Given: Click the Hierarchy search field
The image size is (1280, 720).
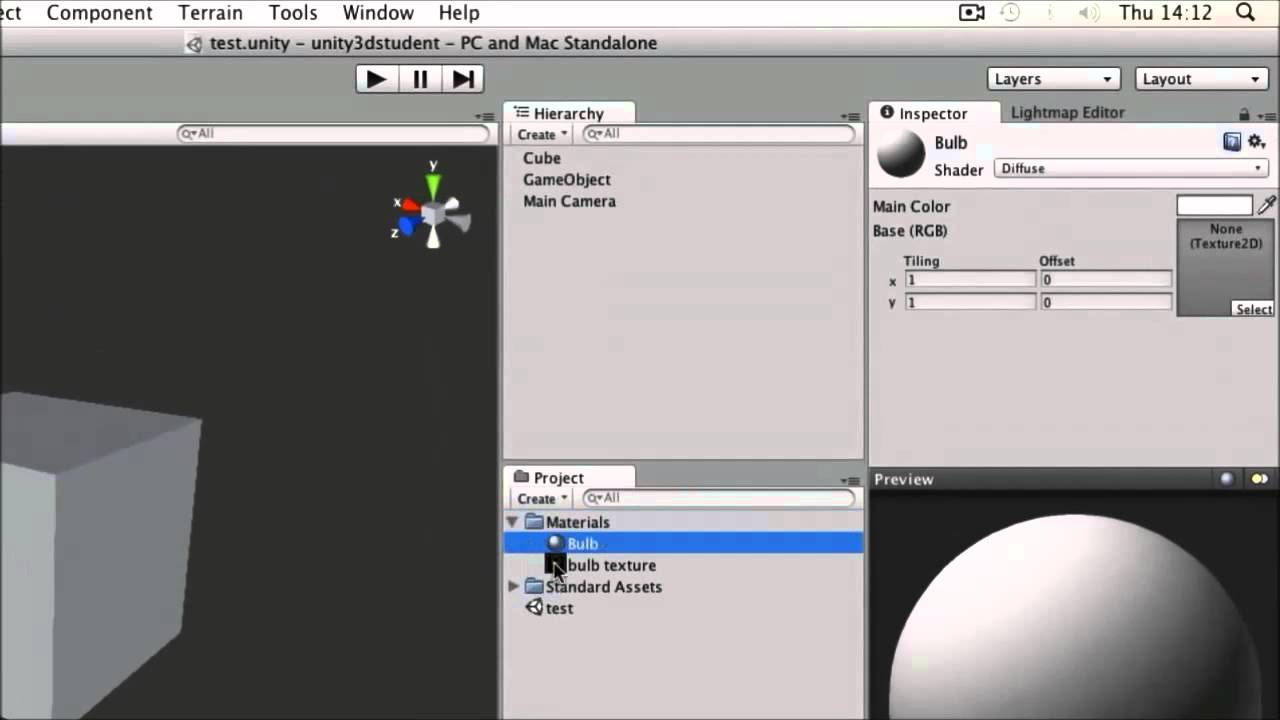Looking at the screenshot, I should 719,134.
